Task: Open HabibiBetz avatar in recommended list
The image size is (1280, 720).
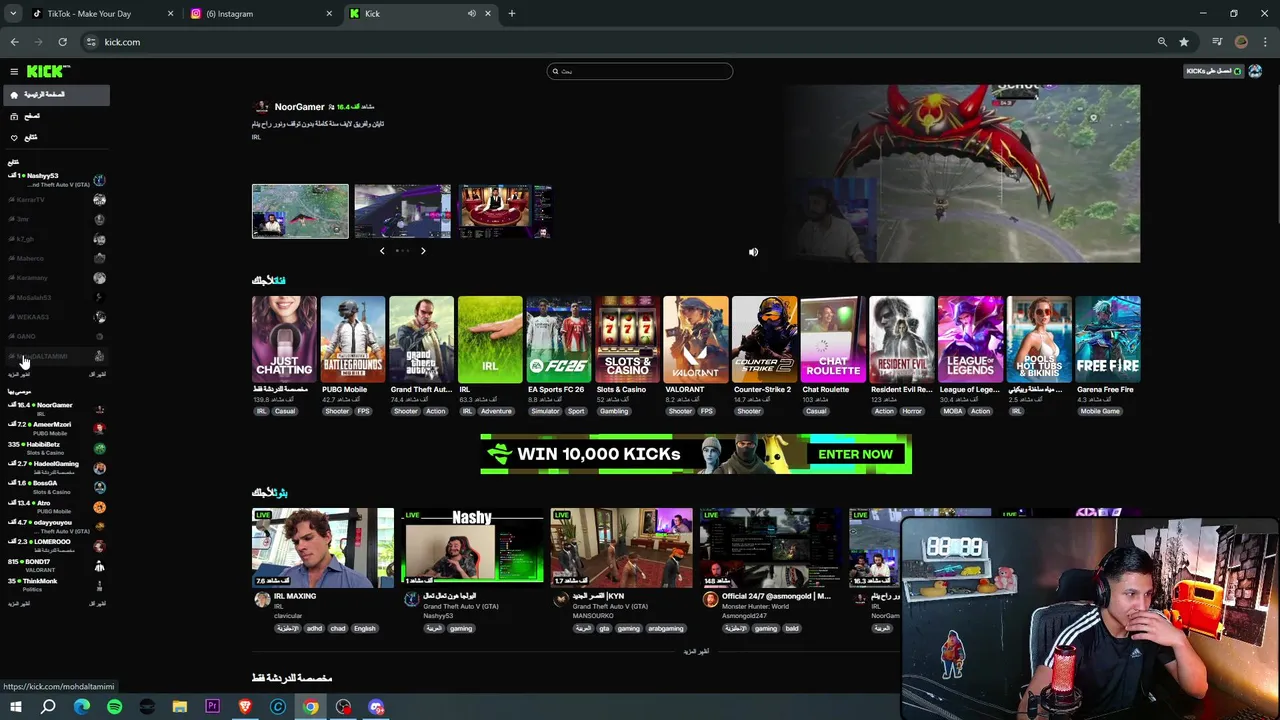Action: coord(99,448)
